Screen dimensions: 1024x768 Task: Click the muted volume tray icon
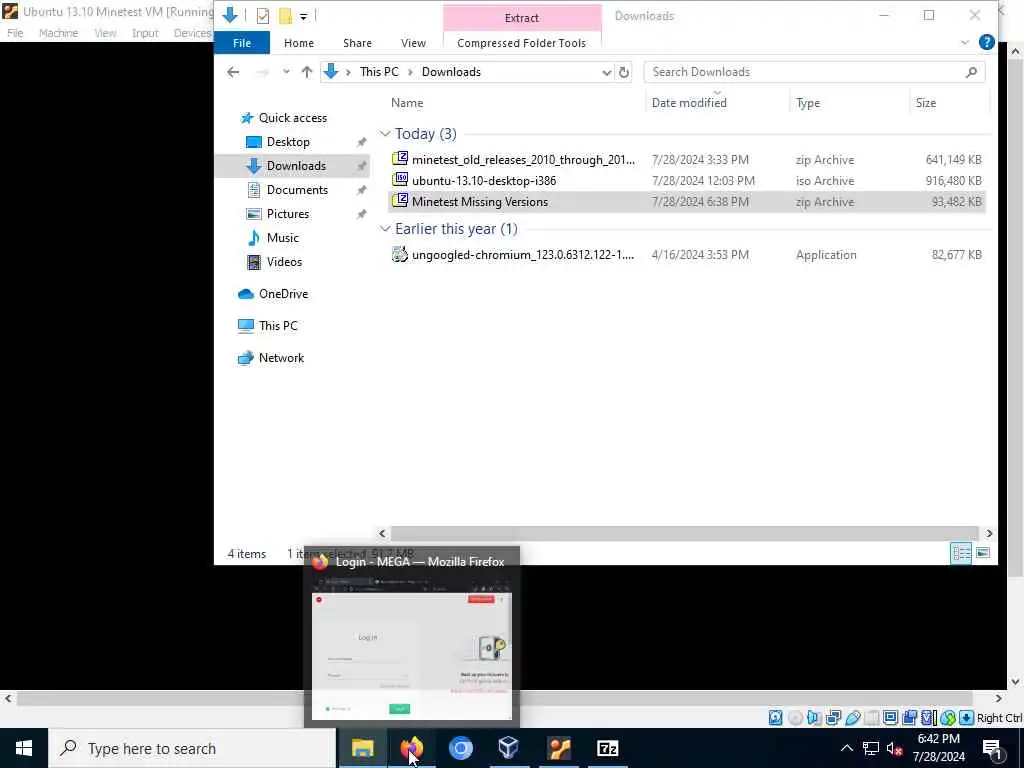[x=894, y=749]
